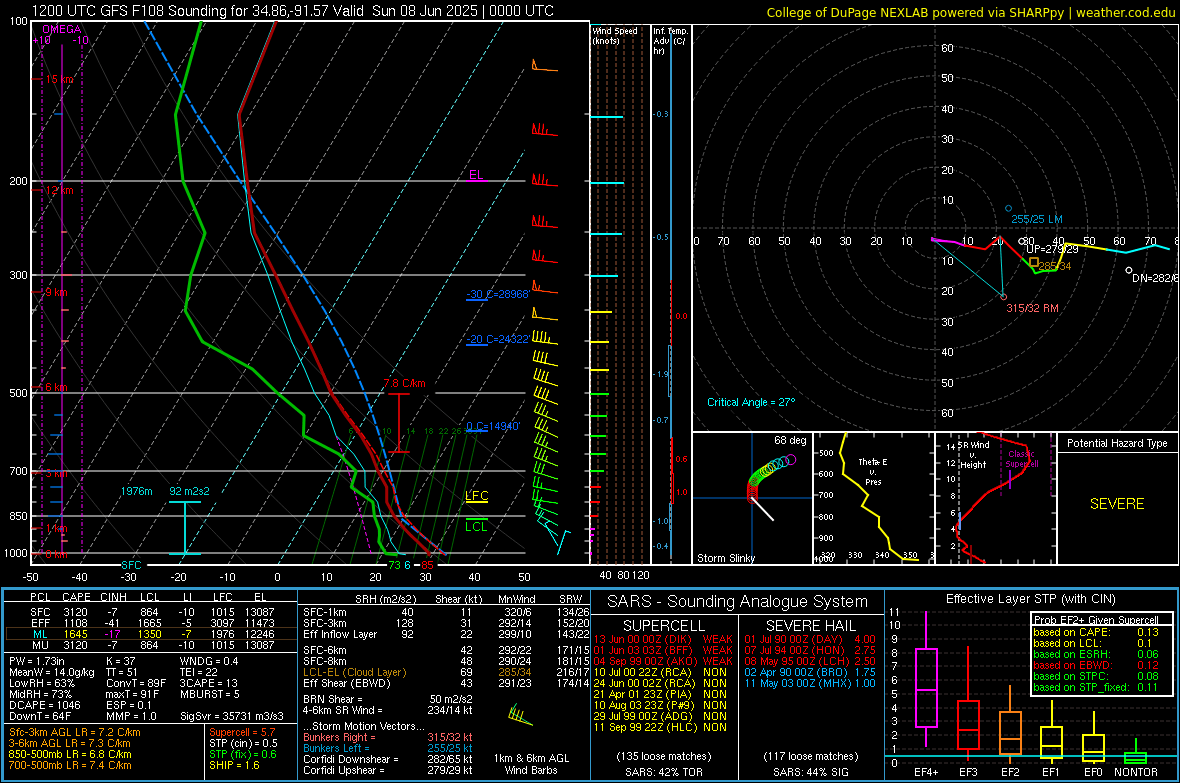Viewport: 1180px width, 783px height.
Task: Click the red Supercell = 5.7 value
Action: 242,732
